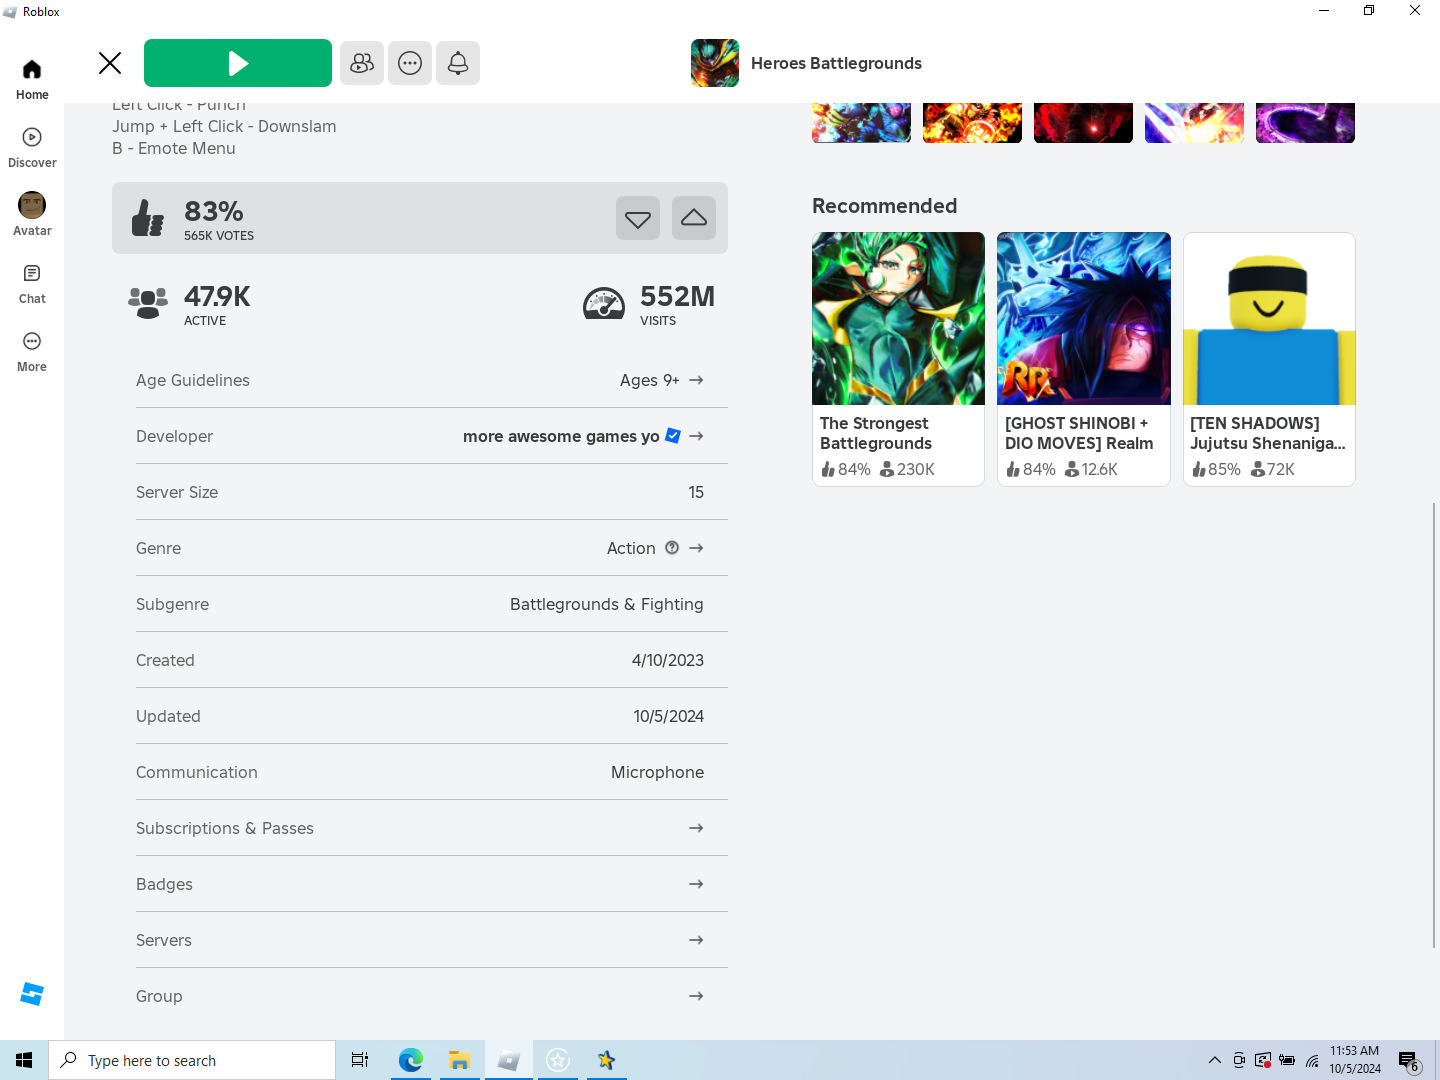Open the GHOST SHINOBI Realm game thumbnail
The height and width of the screenshot is (1080, 1440).
point(1084,319)
